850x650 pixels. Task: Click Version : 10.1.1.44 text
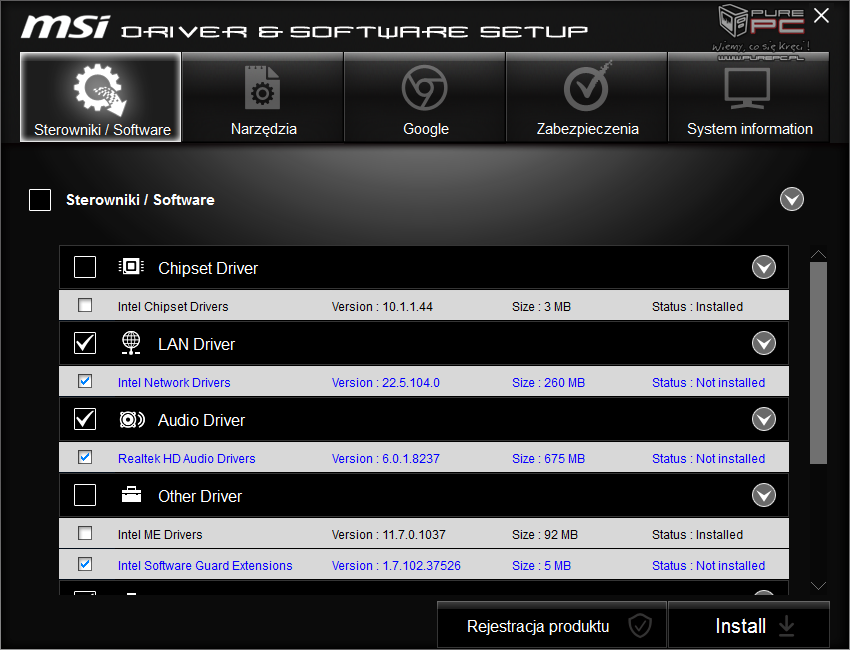(382, 307)
